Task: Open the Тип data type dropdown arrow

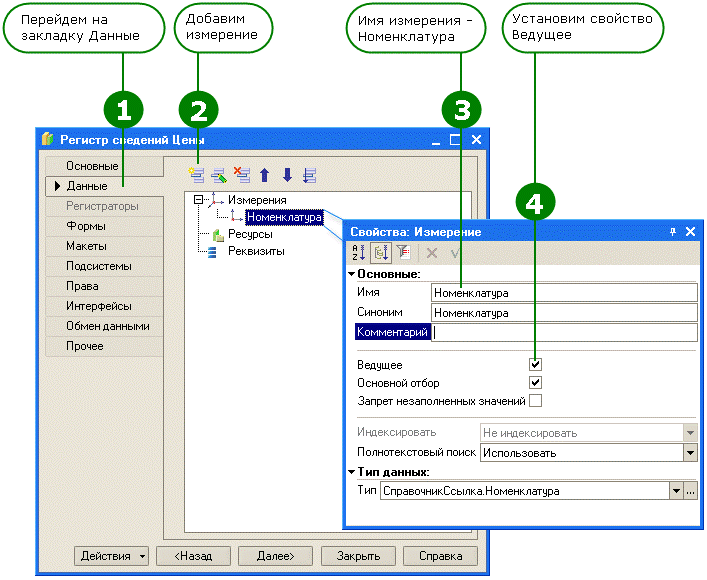Action: 676,491
